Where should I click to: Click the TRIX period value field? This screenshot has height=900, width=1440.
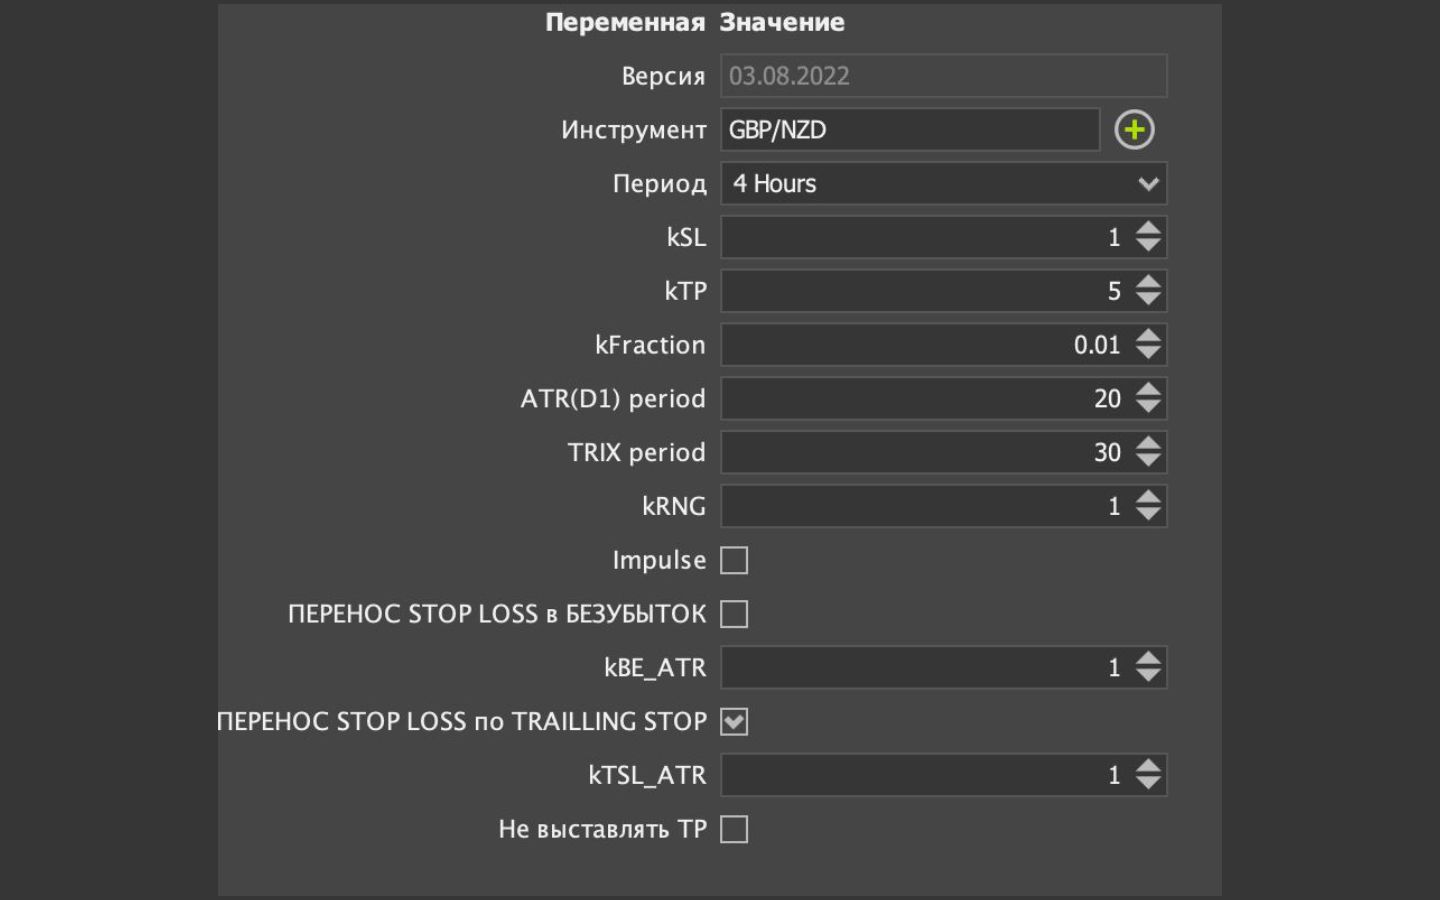point(926,452)
